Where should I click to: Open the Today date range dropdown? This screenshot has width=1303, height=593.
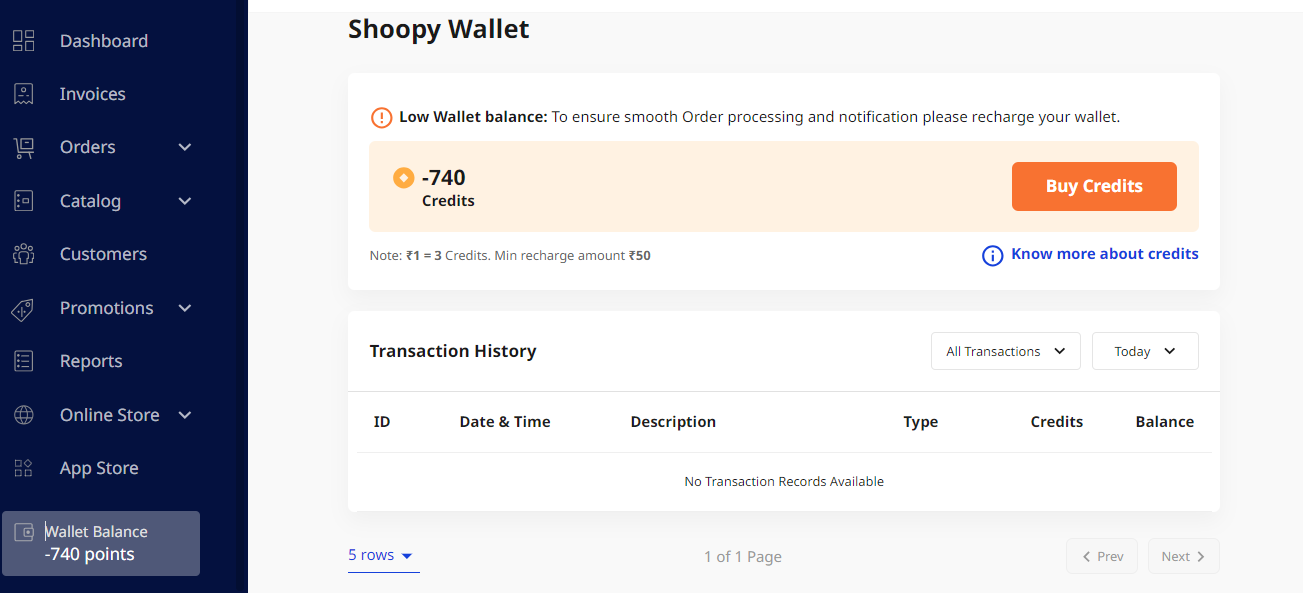(x=1144, y=351)
